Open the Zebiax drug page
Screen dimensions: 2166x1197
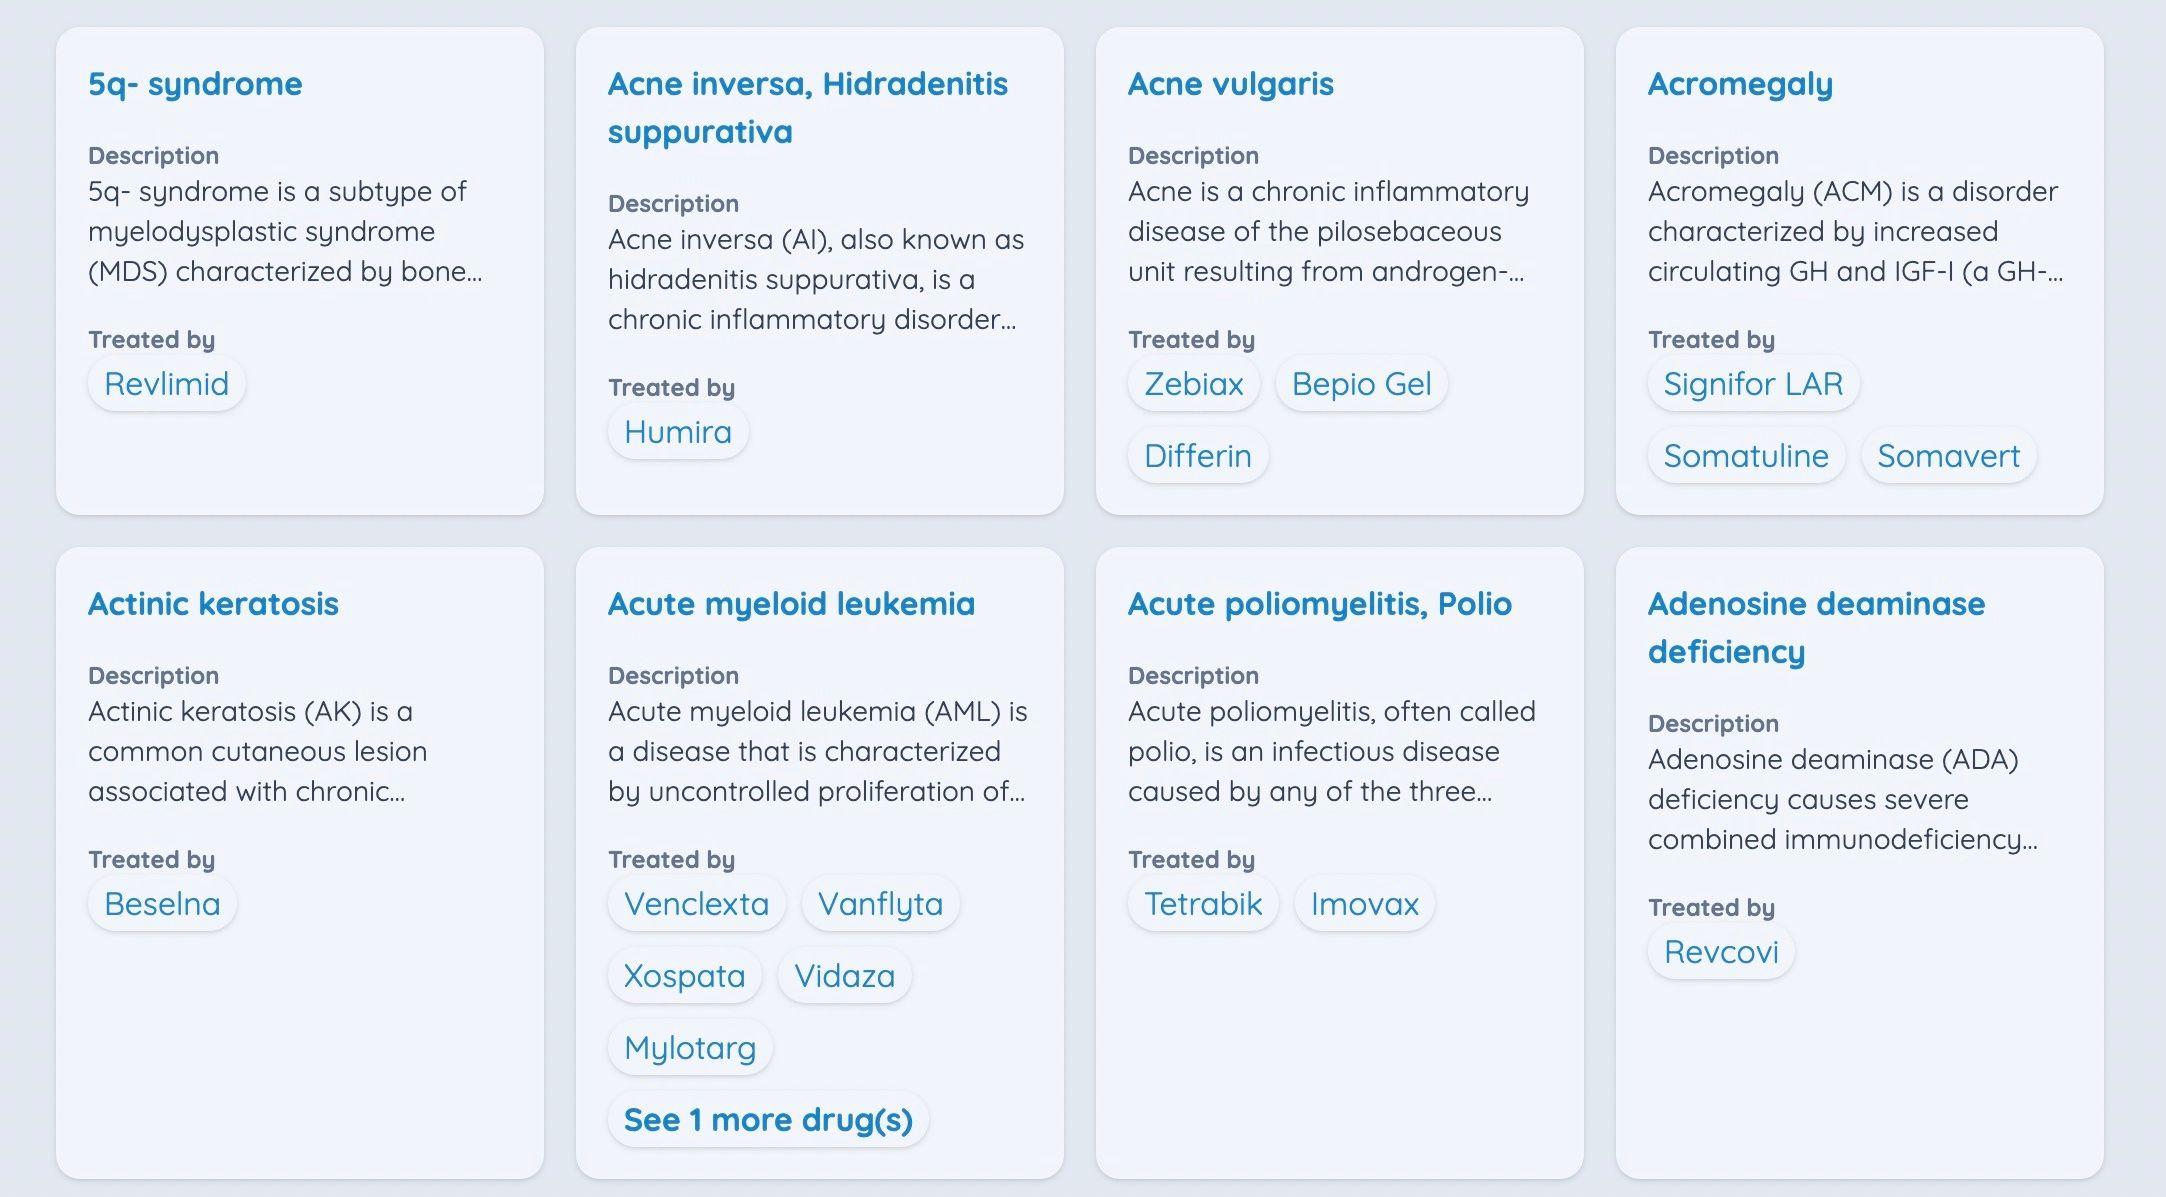1193,383
